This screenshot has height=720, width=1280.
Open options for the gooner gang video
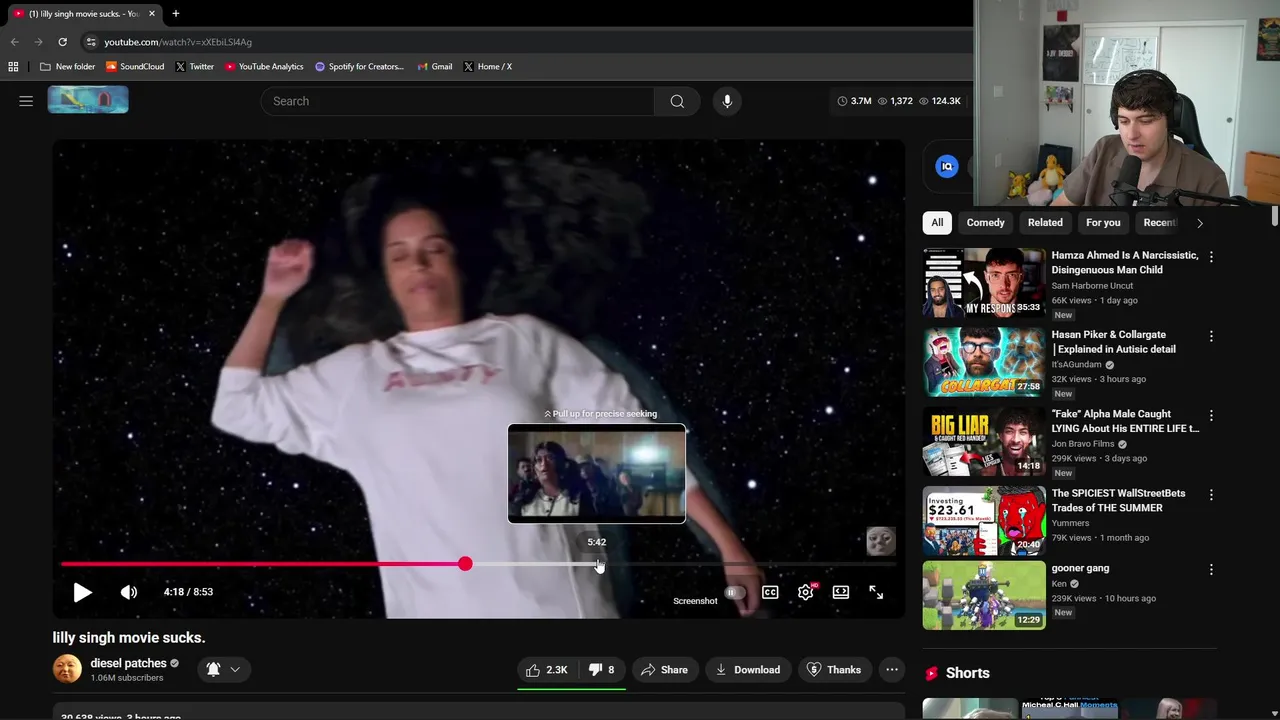1211,569
